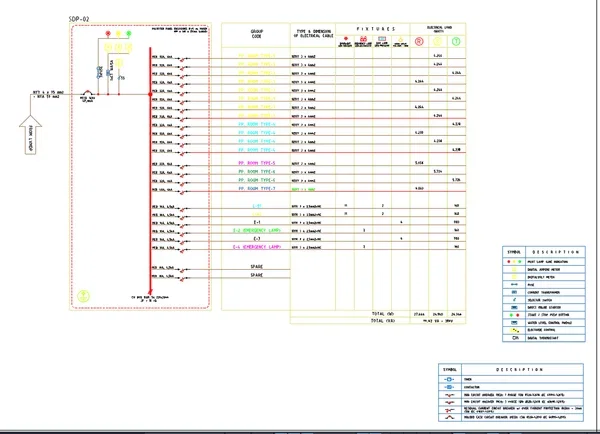
Task: Select the grounding symbol inside SDP-02 panel
Action: coord(83,296)
